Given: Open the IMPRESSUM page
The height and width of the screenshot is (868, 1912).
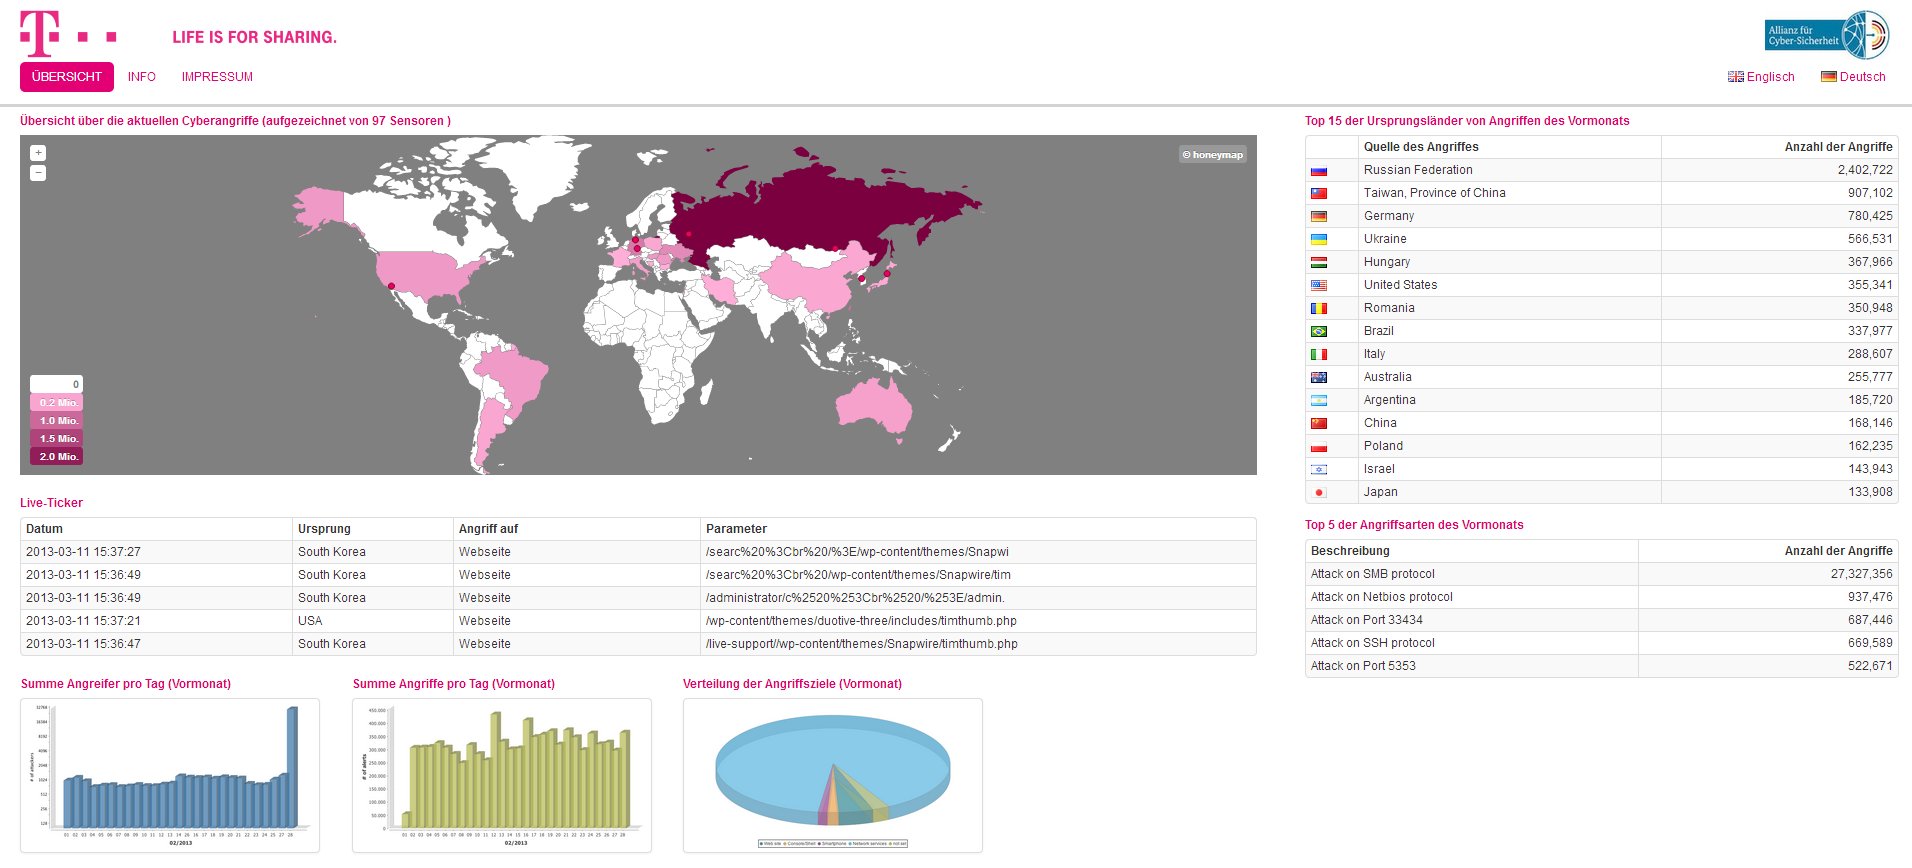Looking at the screenshot, I should (x=217, y=77).
